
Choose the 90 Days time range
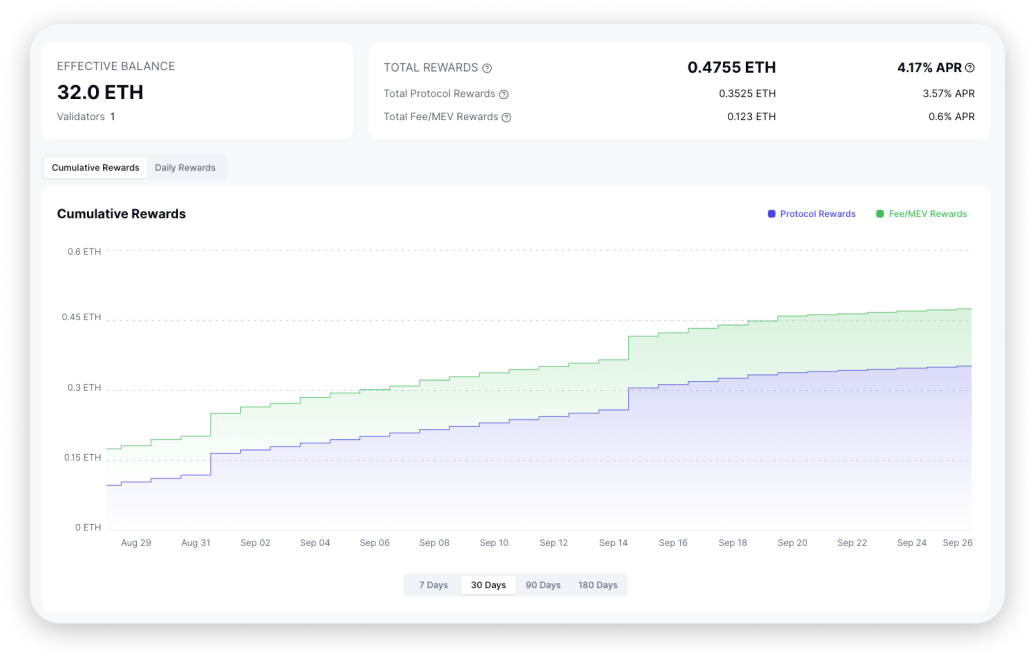click(543, 585)
